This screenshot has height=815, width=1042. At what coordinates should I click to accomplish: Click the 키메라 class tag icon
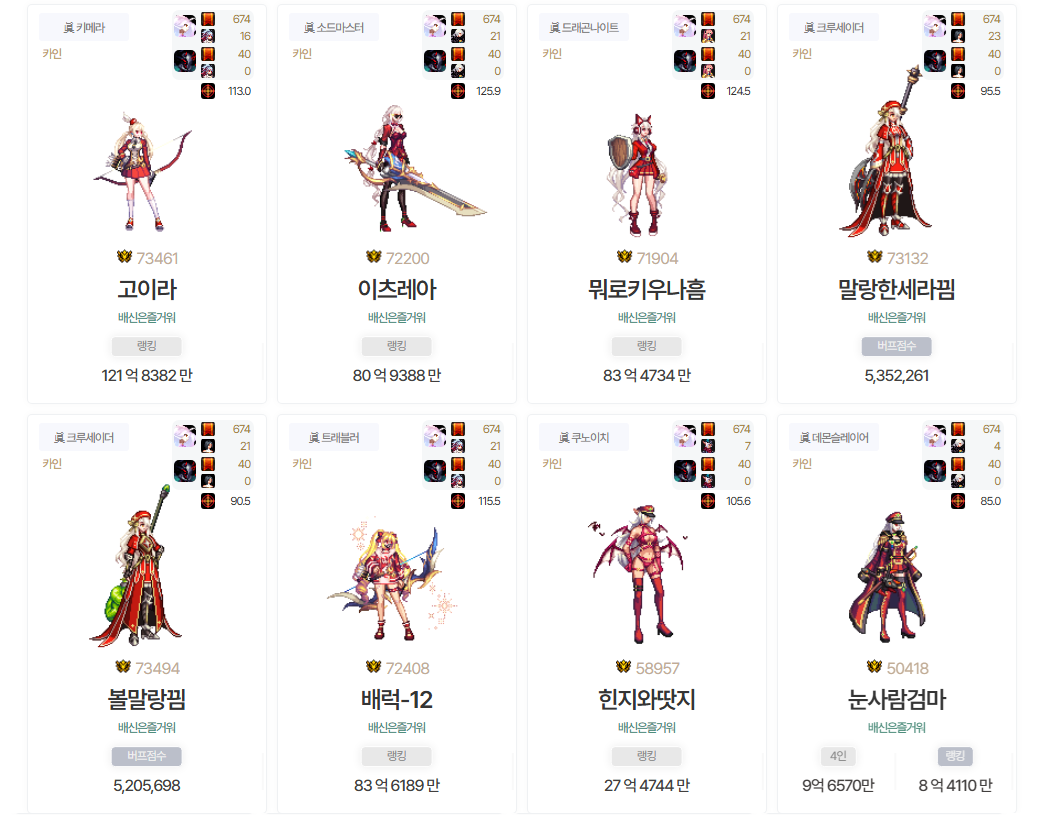click(x=68, y=28)
